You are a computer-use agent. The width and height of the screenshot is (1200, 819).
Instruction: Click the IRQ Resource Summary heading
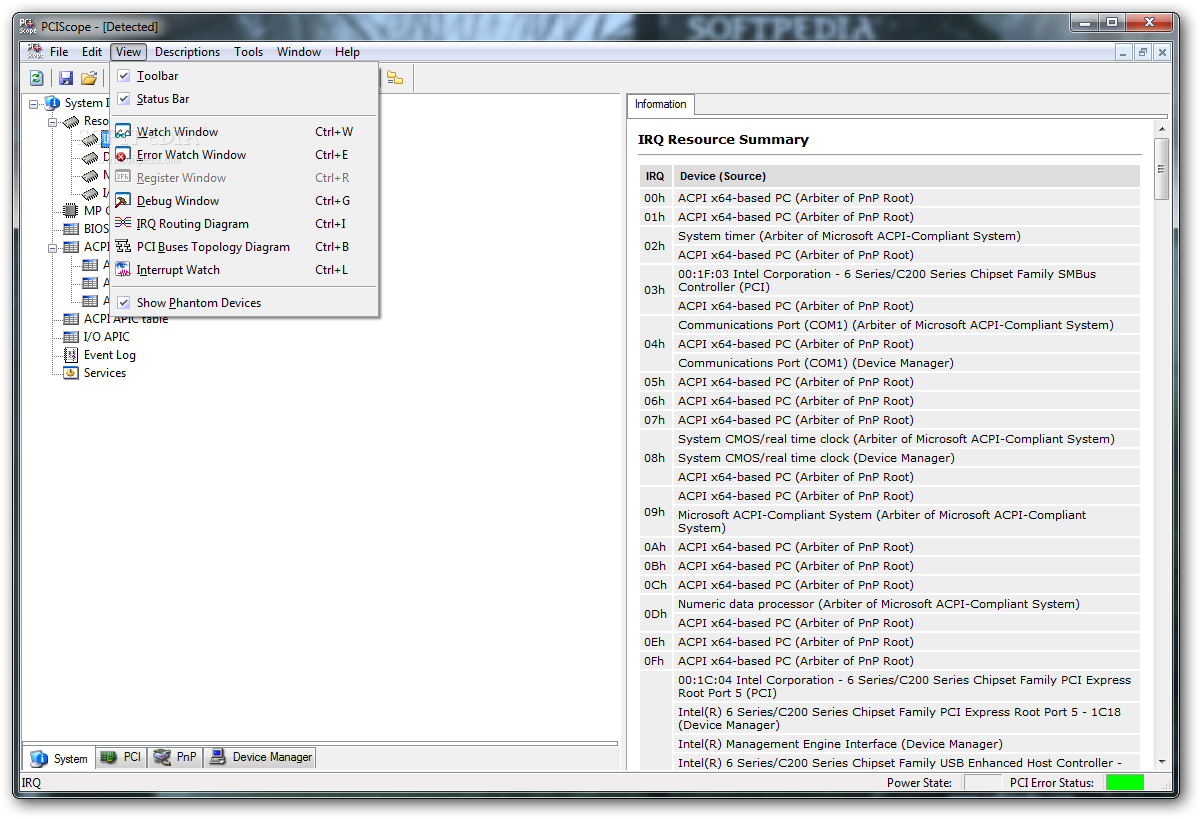724,140
